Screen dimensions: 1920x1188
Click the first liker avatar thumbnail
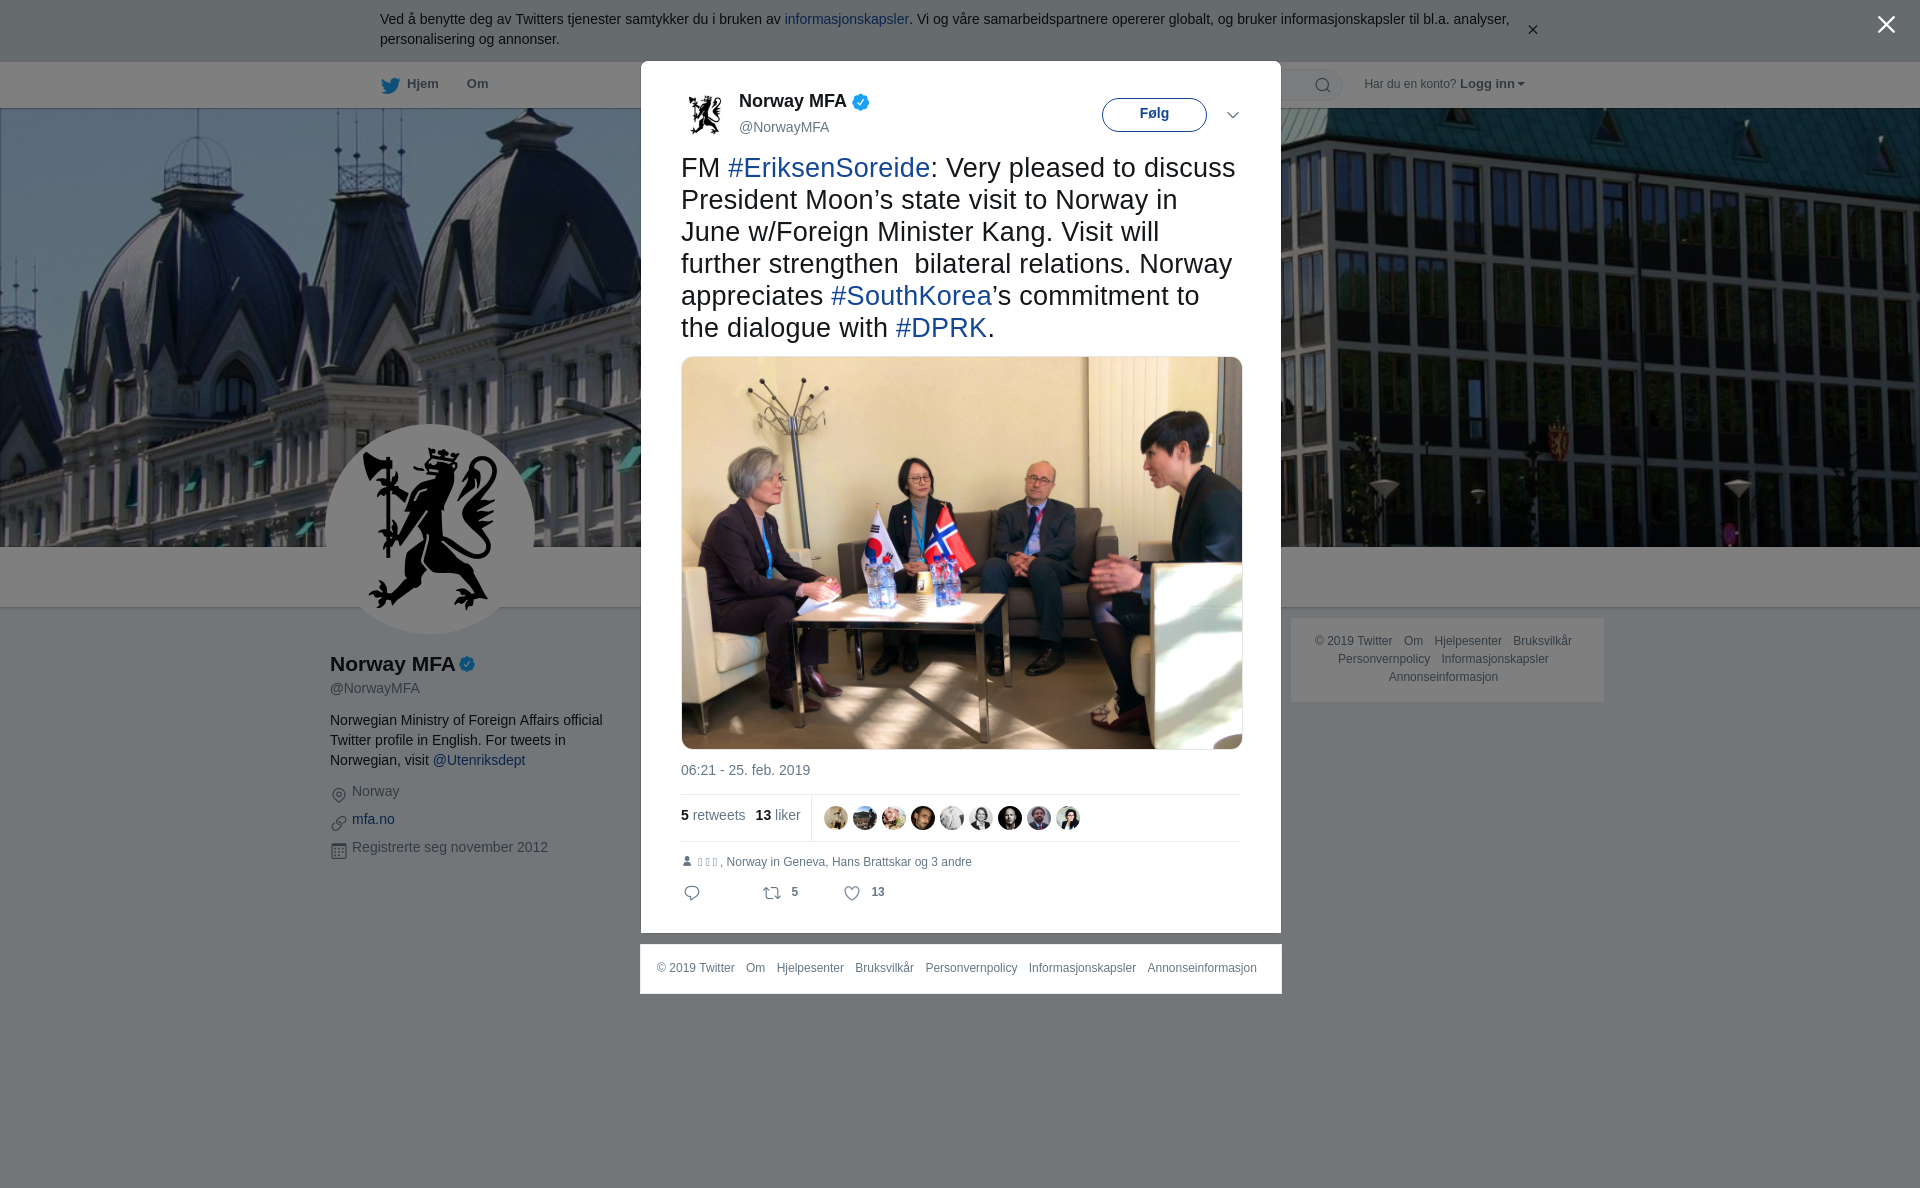coord(836,818)
